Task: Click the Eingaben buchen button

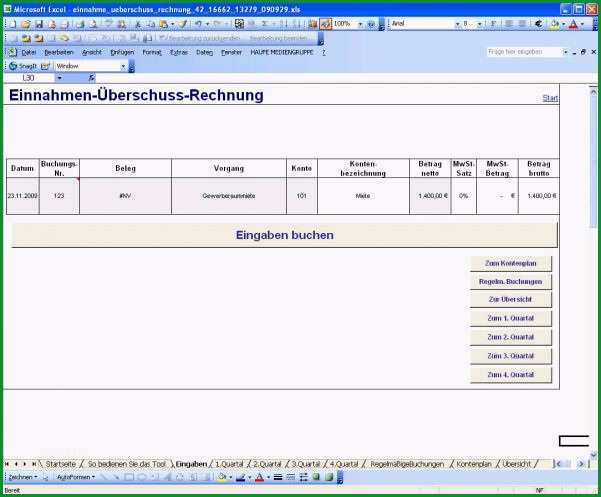Action: click(284, 235)
